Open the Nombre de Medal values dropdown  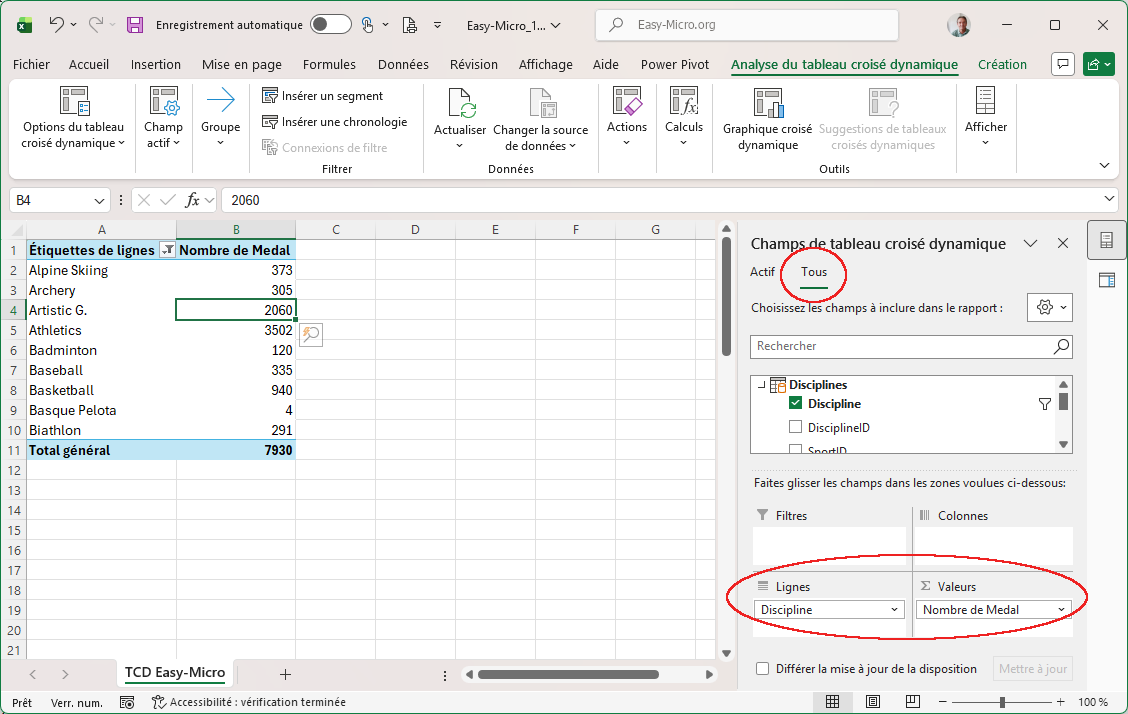coord(1060,610)
